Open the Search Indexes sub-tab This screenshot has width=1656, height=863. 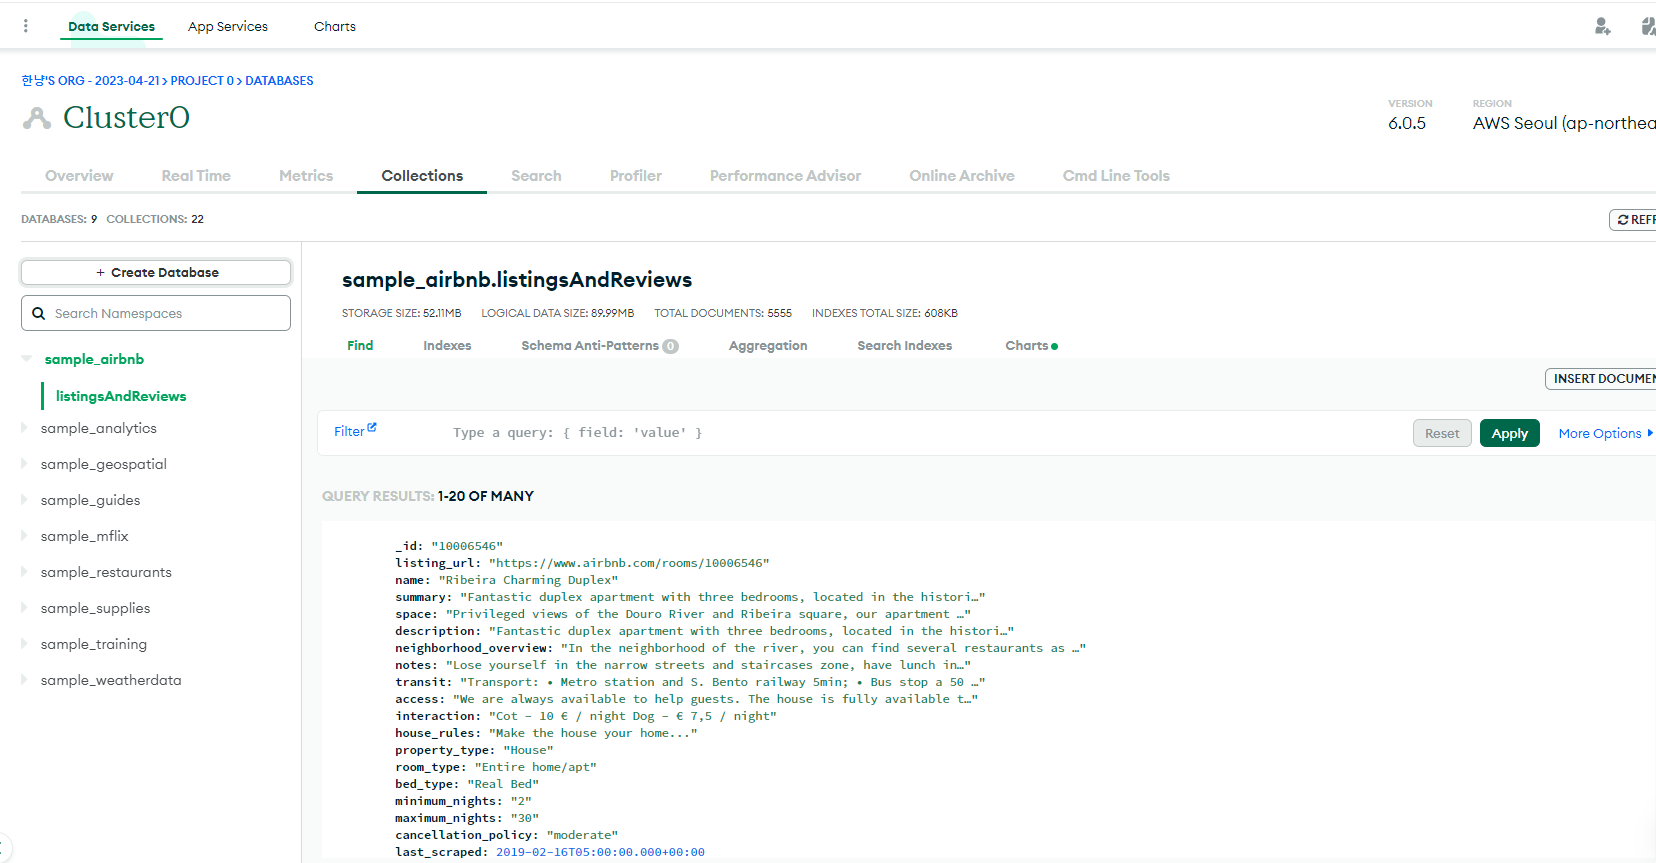coord(904,346)
